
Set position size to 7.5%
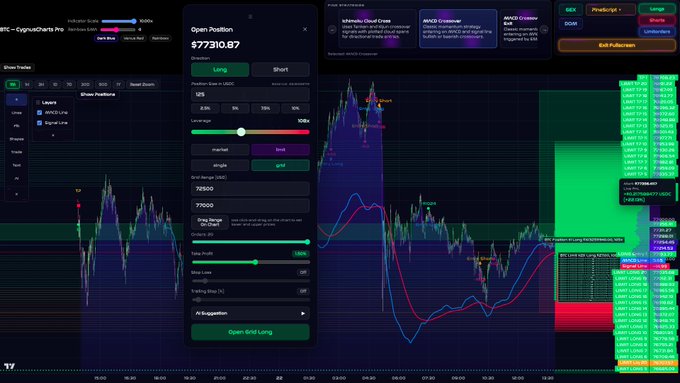(x=265, y=108)
